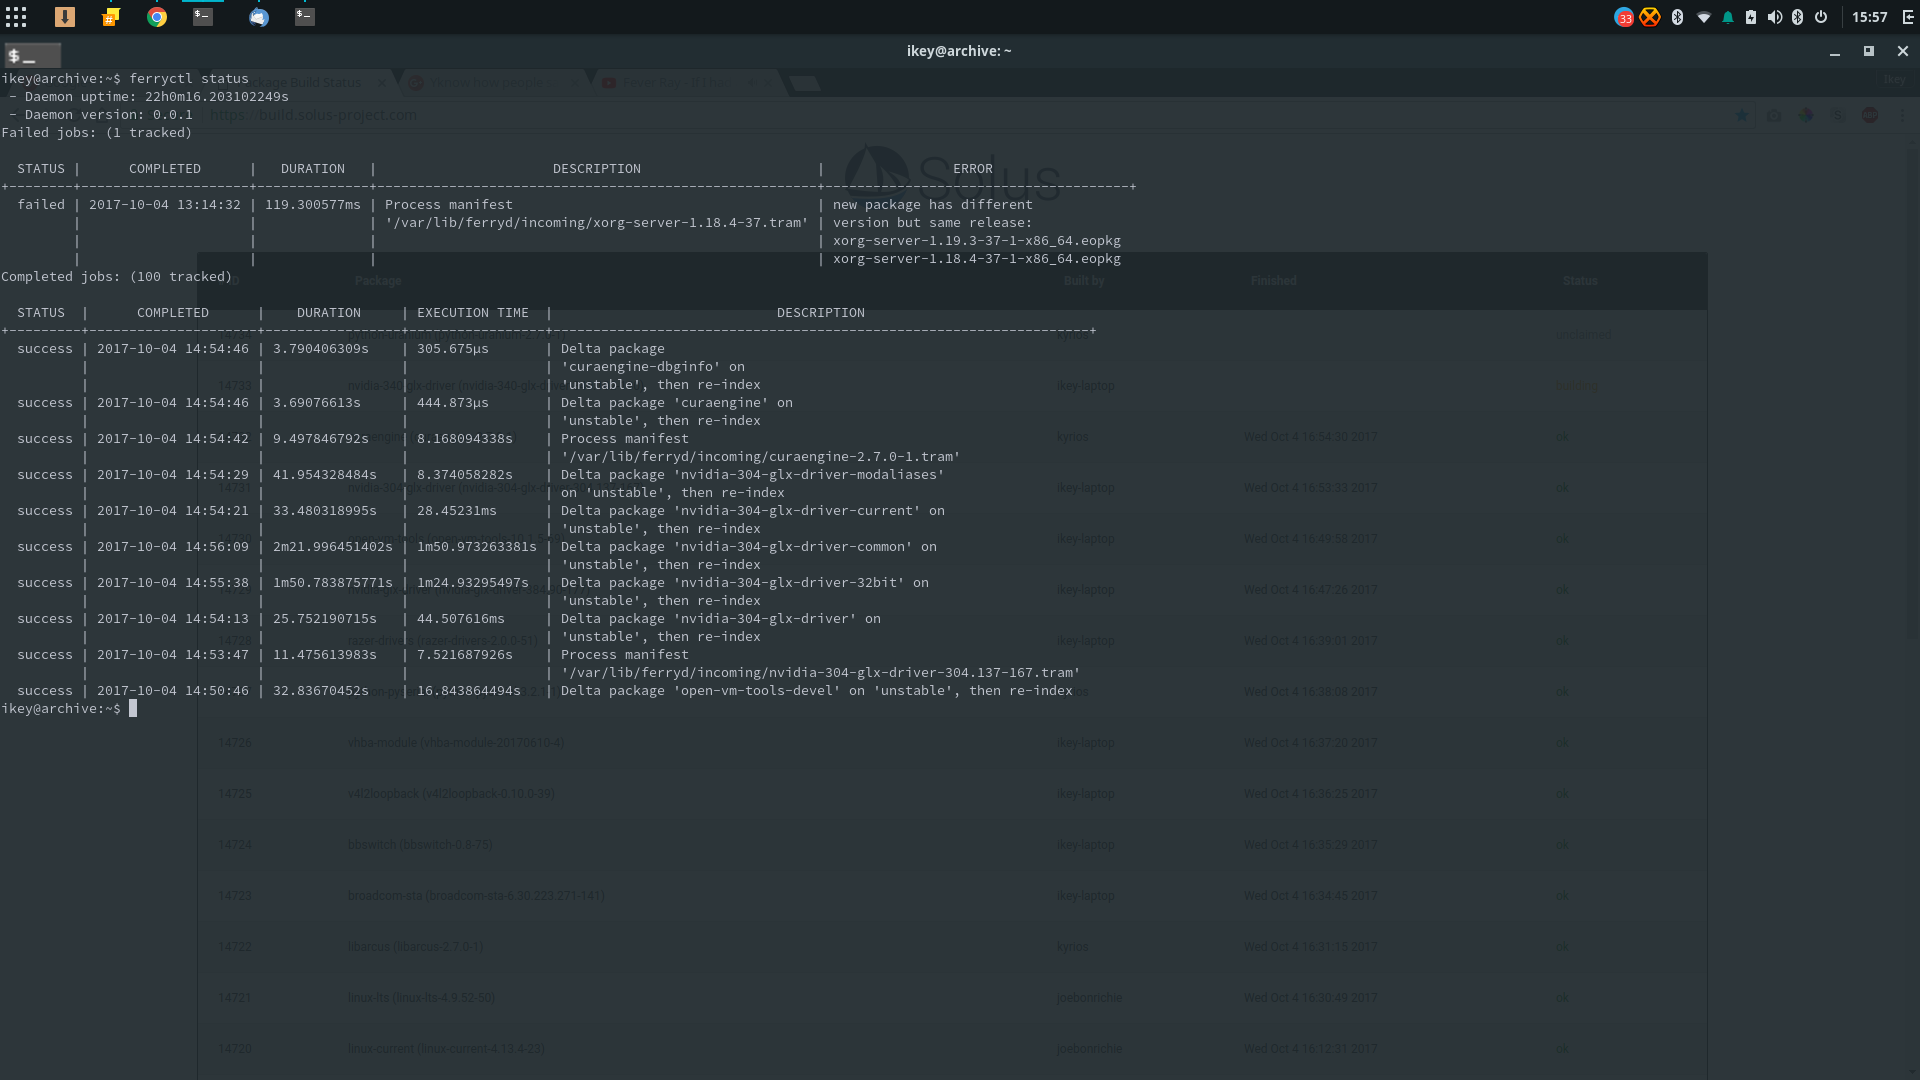
Task: Toggle the side panel icon right of the clock
Action: click(x=1907, y=17)
